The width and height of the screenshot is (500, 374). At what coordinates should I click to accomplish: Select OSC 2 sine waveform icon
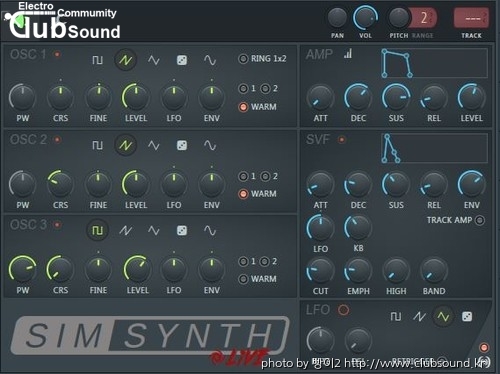pyautogui.click(x=210, y=145)
